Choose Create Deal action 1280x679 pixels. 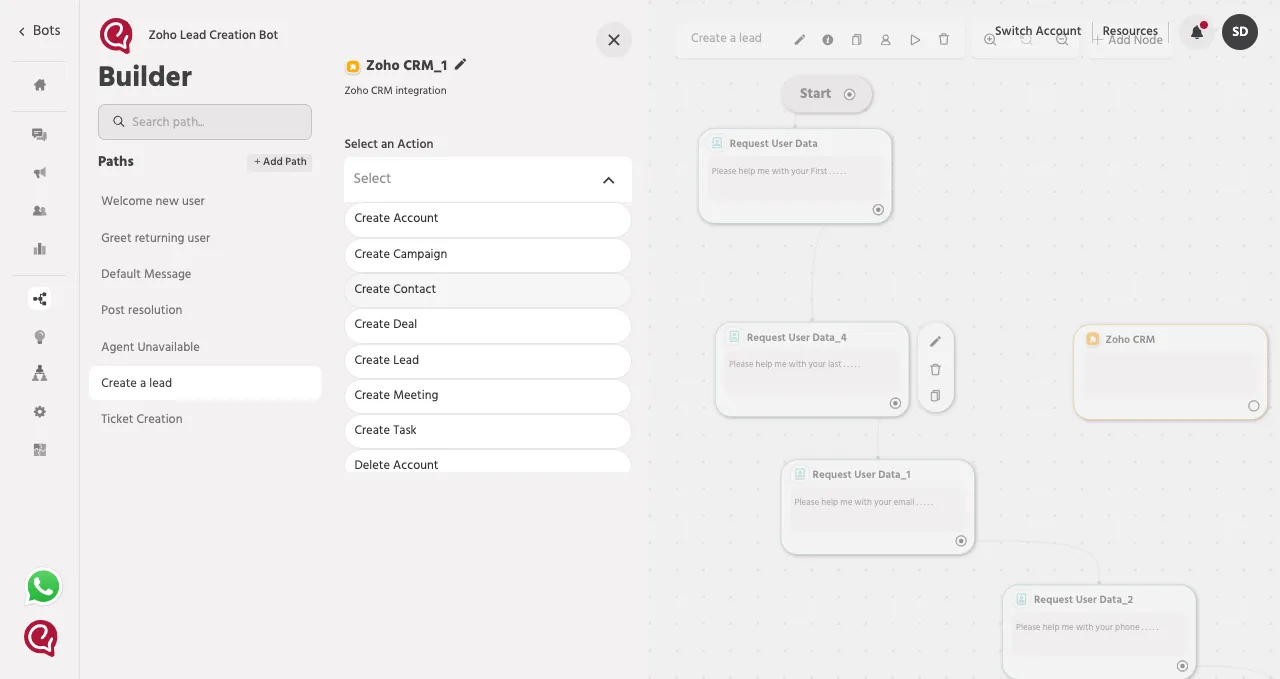pyautogui.click(x=488, y=325)
